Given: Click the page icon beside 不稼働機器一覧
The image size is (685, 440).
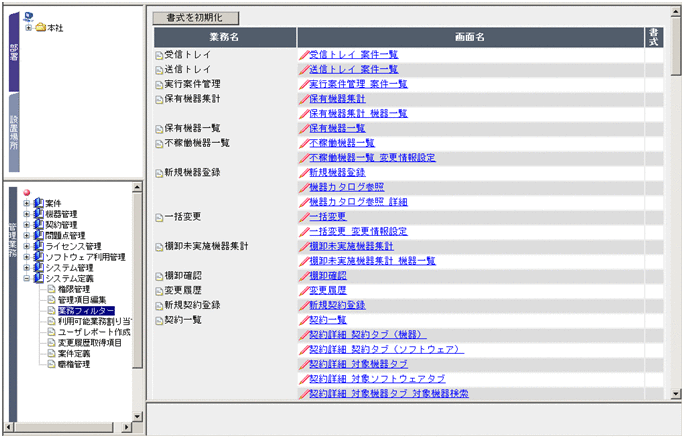Looking at the screenshot, I should coord(159,144).
